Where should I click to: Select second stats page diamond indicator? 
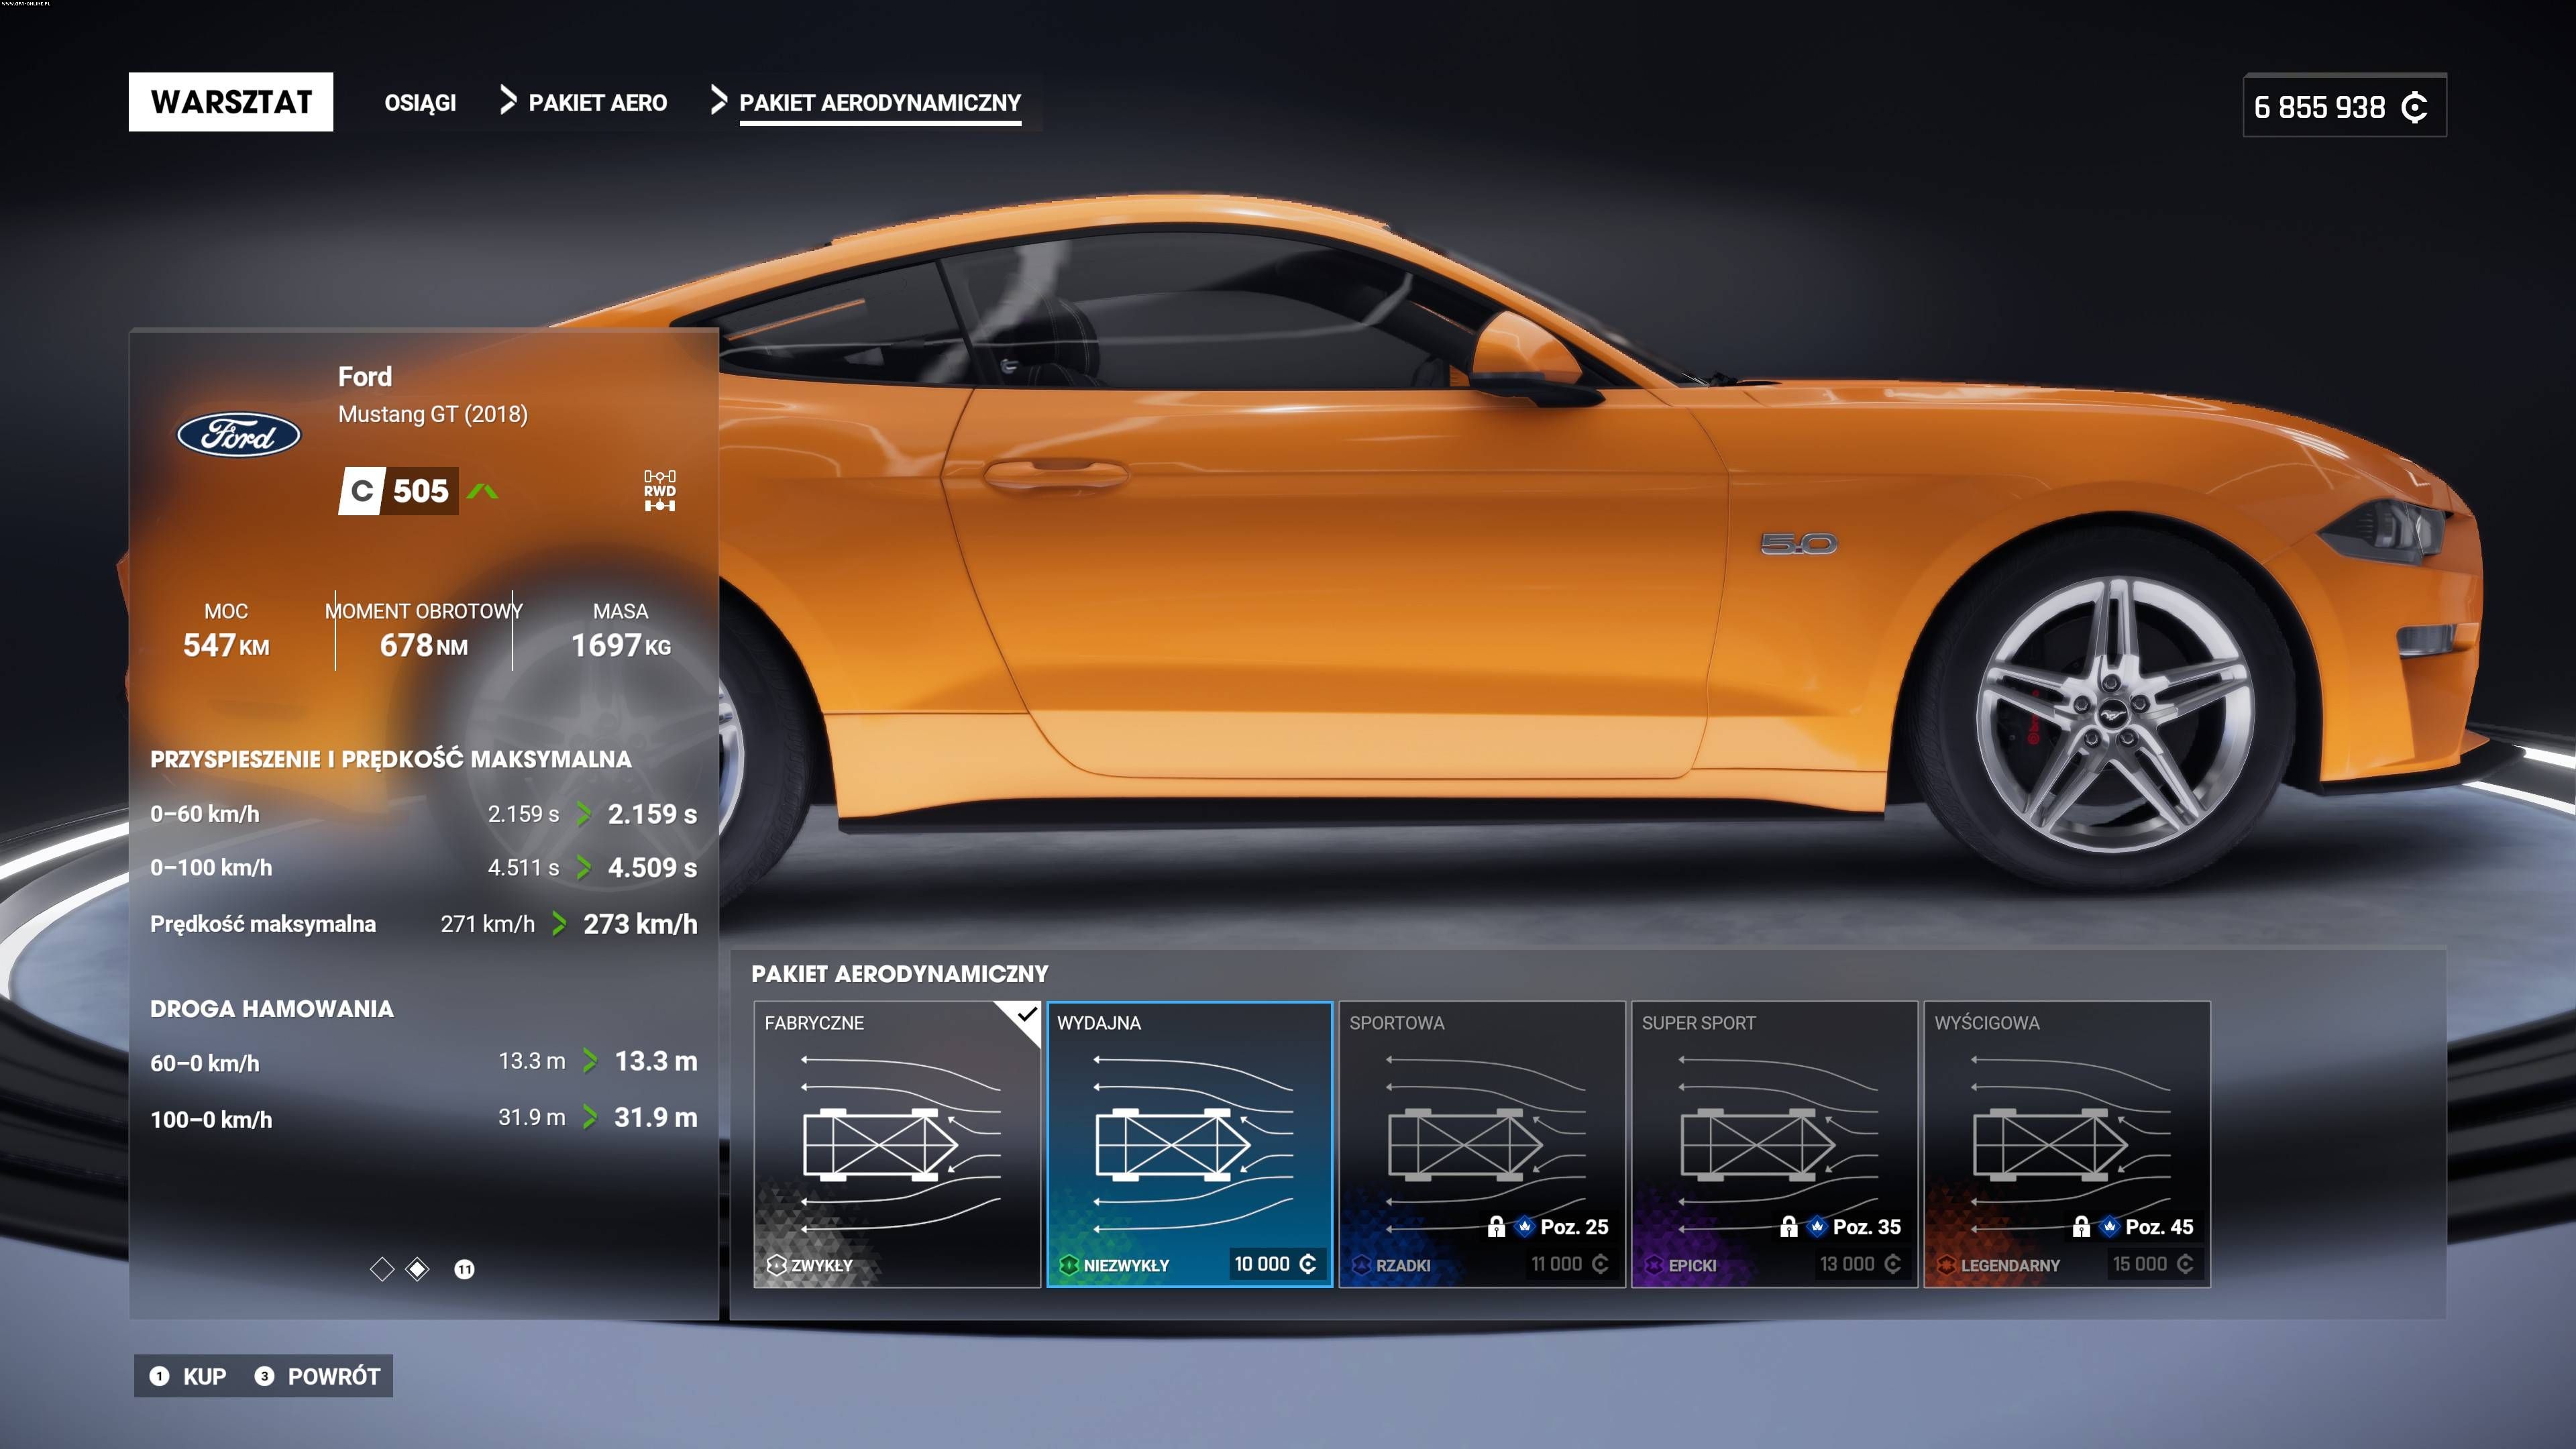(x=418, y=1269)
